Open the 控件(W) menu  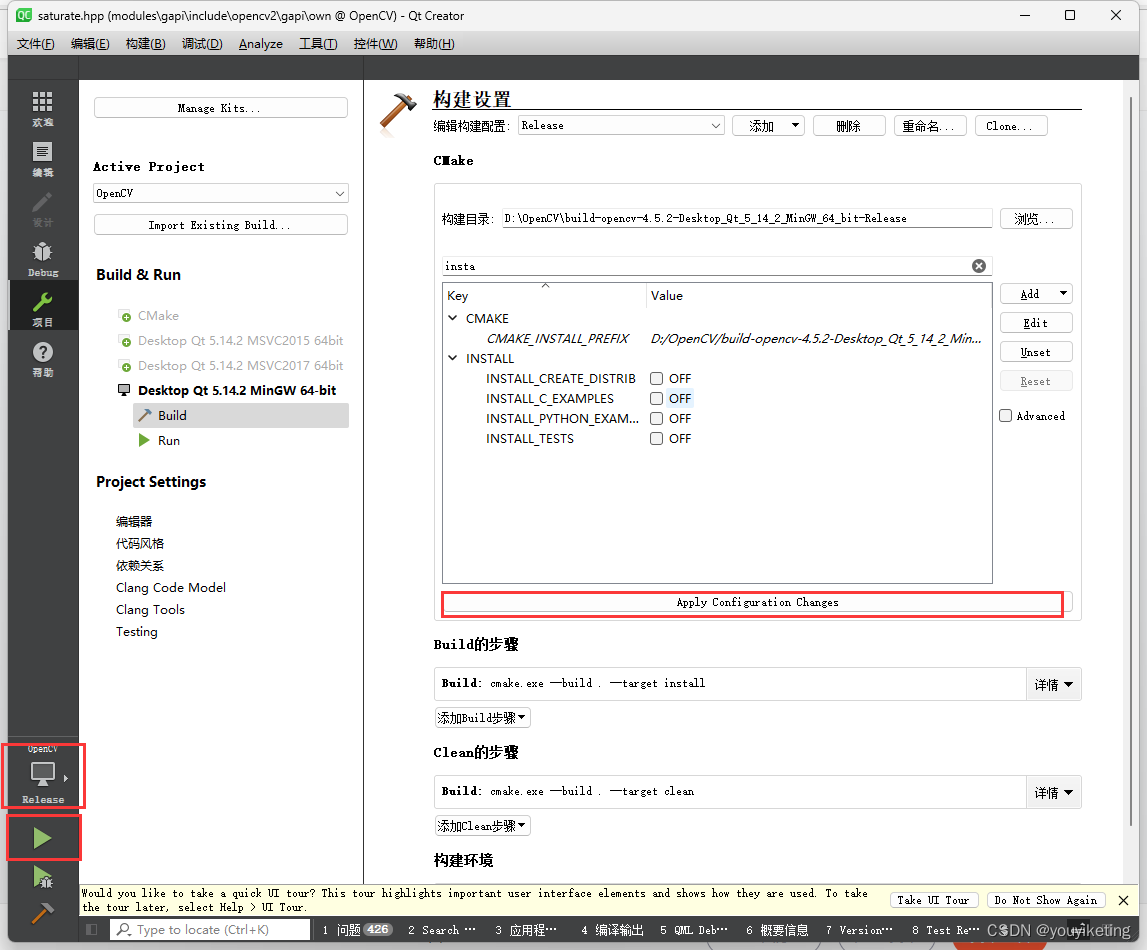375,44
